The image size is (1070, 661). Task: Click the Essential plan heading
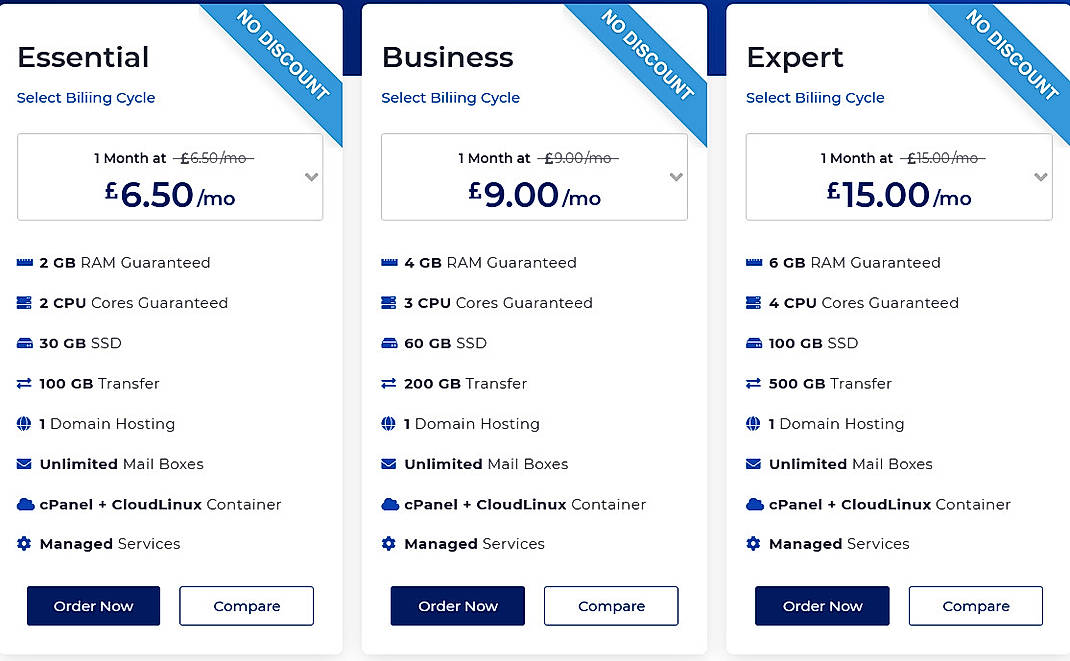tap(83, 58)
